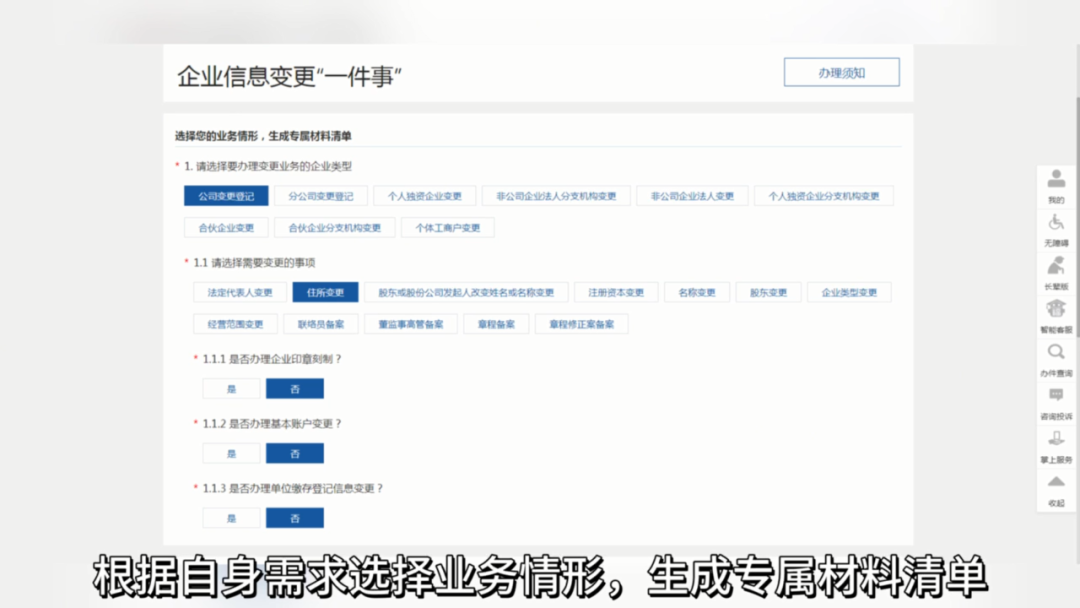The height and width of the screenshot is (608, 1080).
Task: Choose 是 for 基本账户变更 question
Action: tap(231, 454)
